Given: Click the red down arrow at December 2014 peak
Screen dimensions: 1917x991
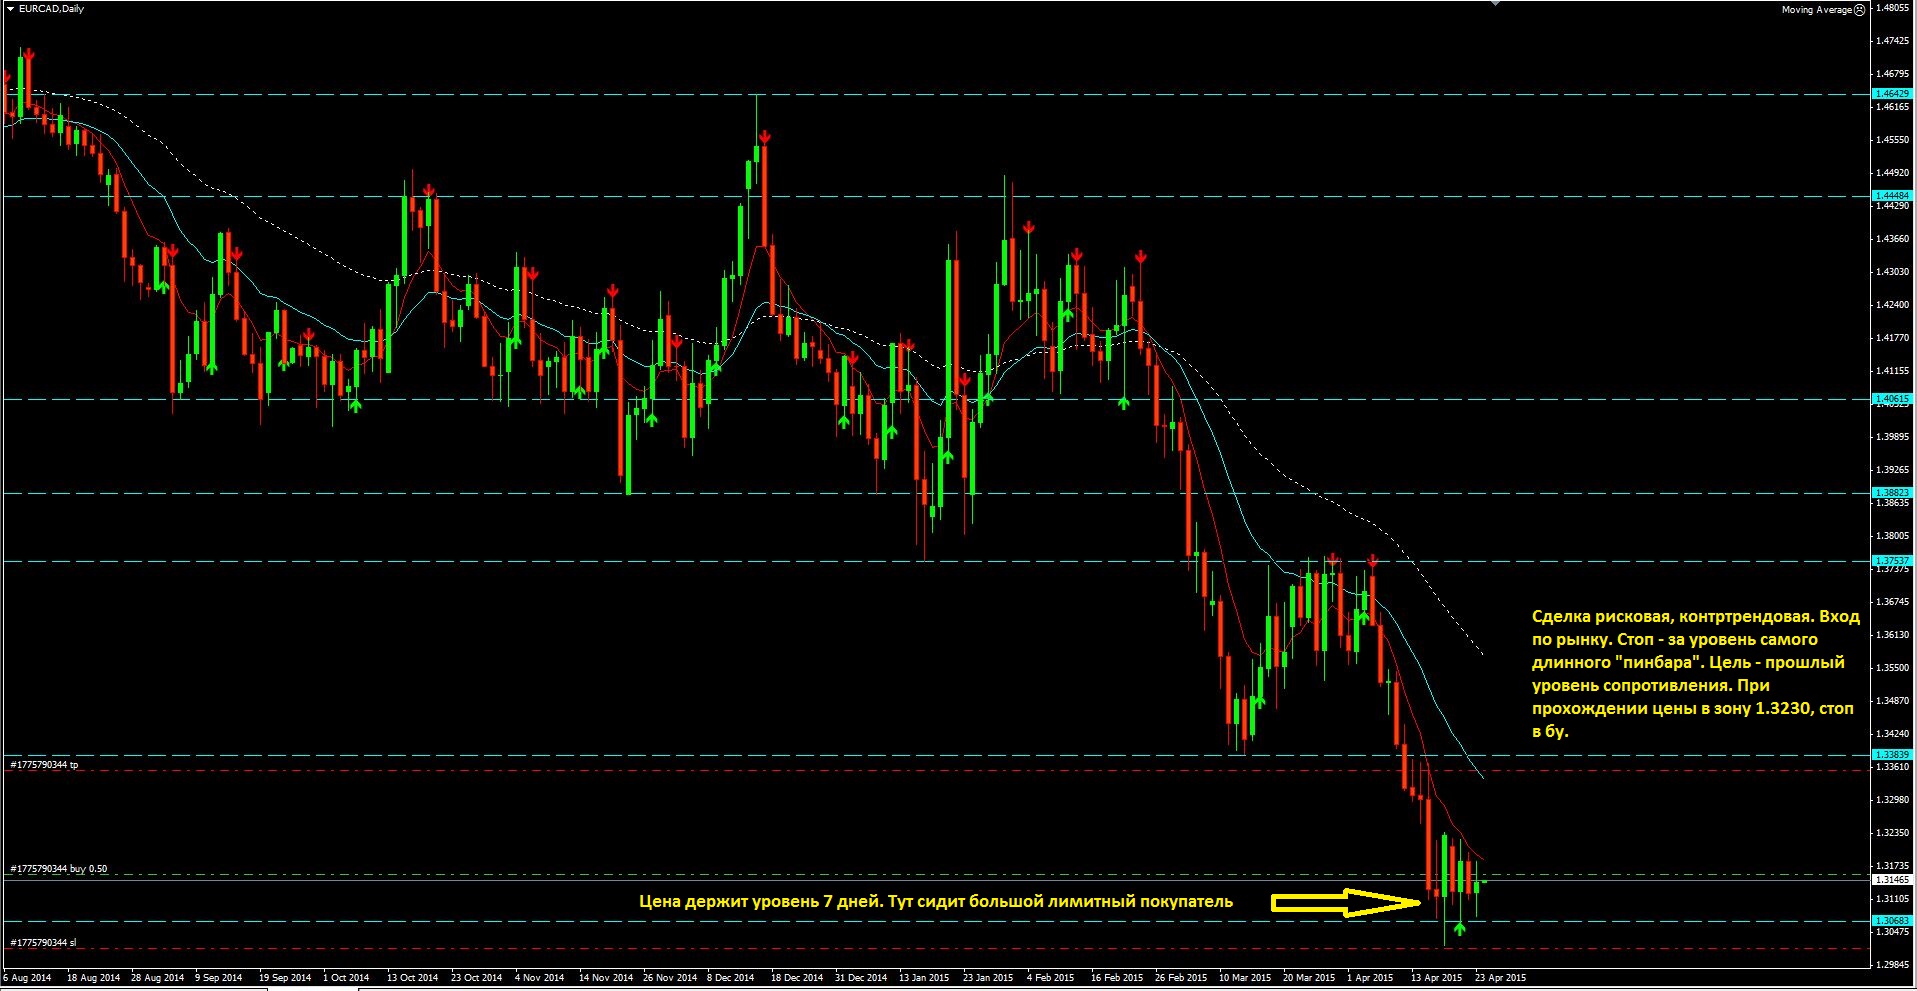Looking at the screenshot, I should click(764, 137).
